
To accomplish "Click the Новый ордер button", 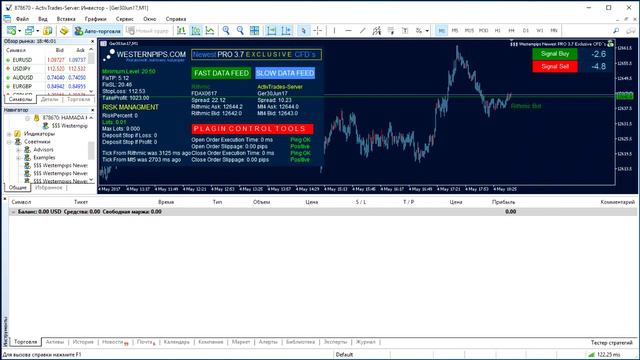I will 147,31.
